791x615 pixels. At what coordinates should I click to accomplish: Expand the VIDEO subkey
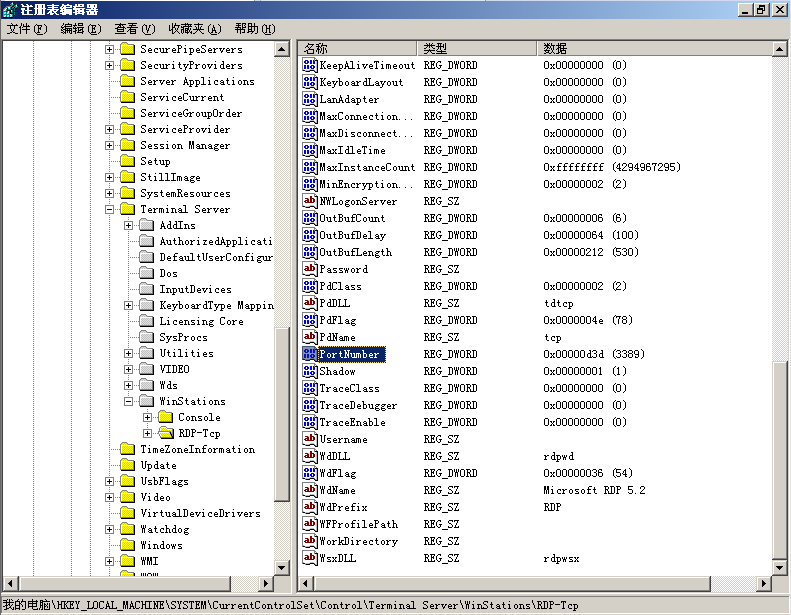129,369
